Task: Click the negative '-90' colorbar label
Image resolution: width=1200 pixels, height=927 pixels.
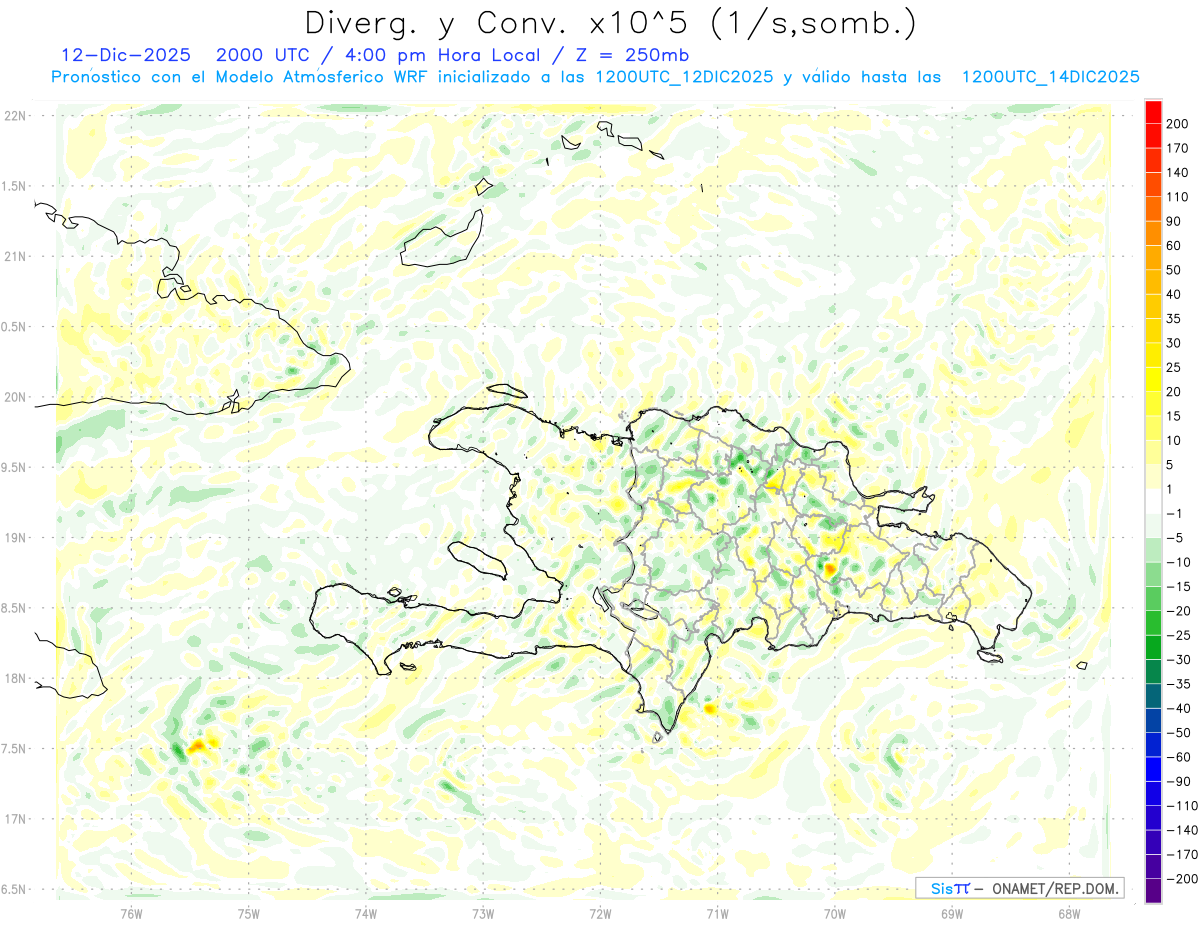Action: click(1177, 782)
